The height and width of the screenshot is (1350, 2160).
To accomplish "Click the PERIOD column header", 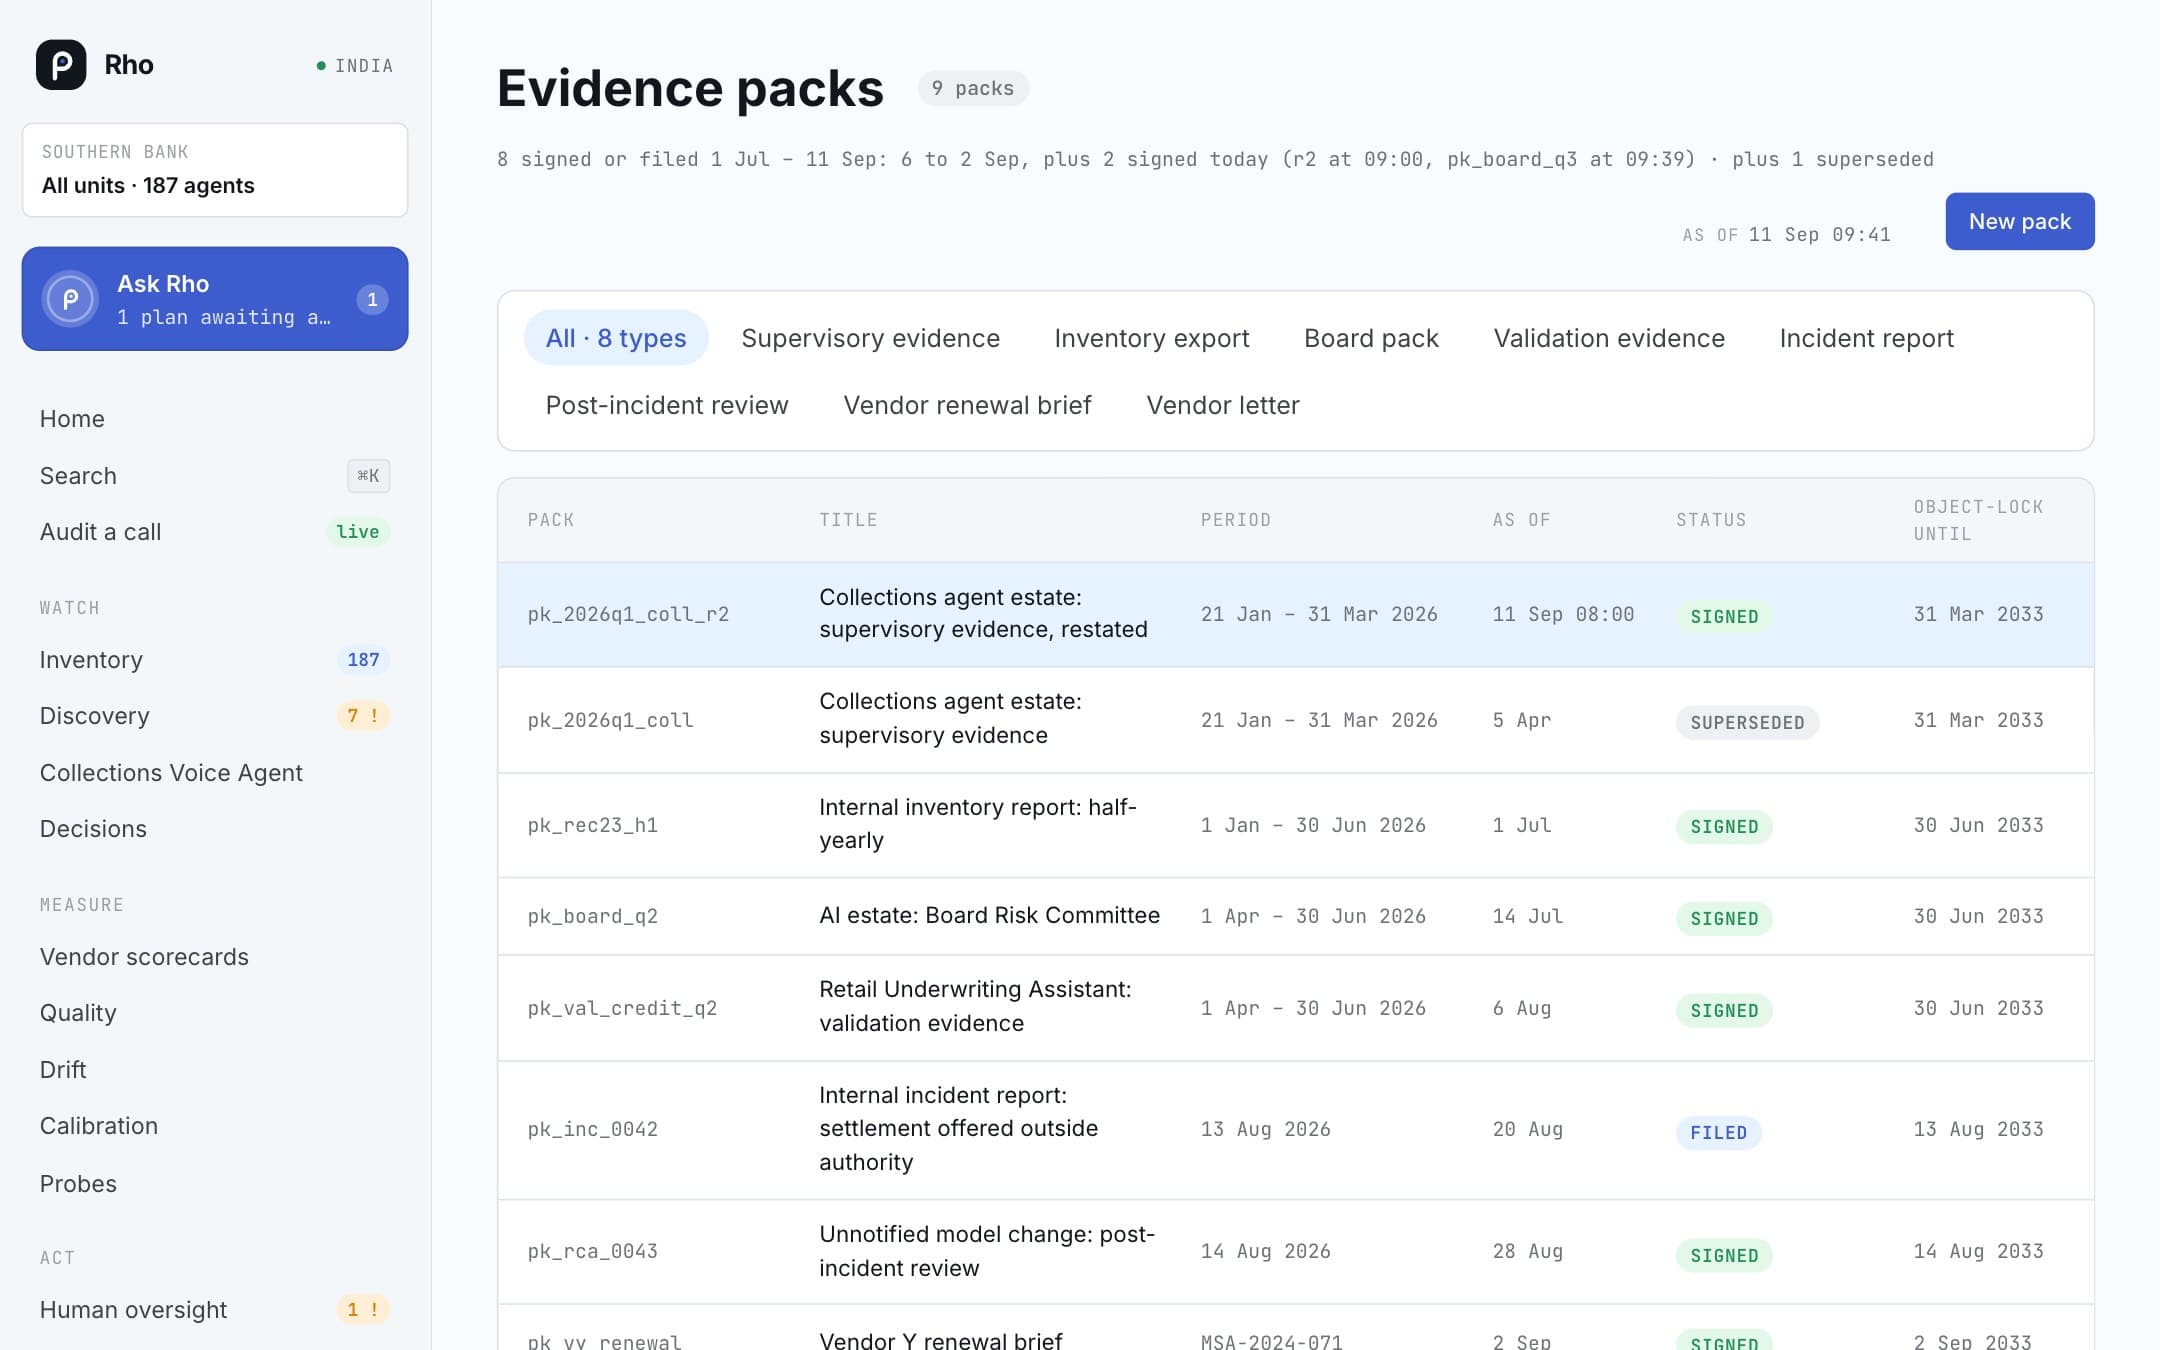I will [1236, 520].
